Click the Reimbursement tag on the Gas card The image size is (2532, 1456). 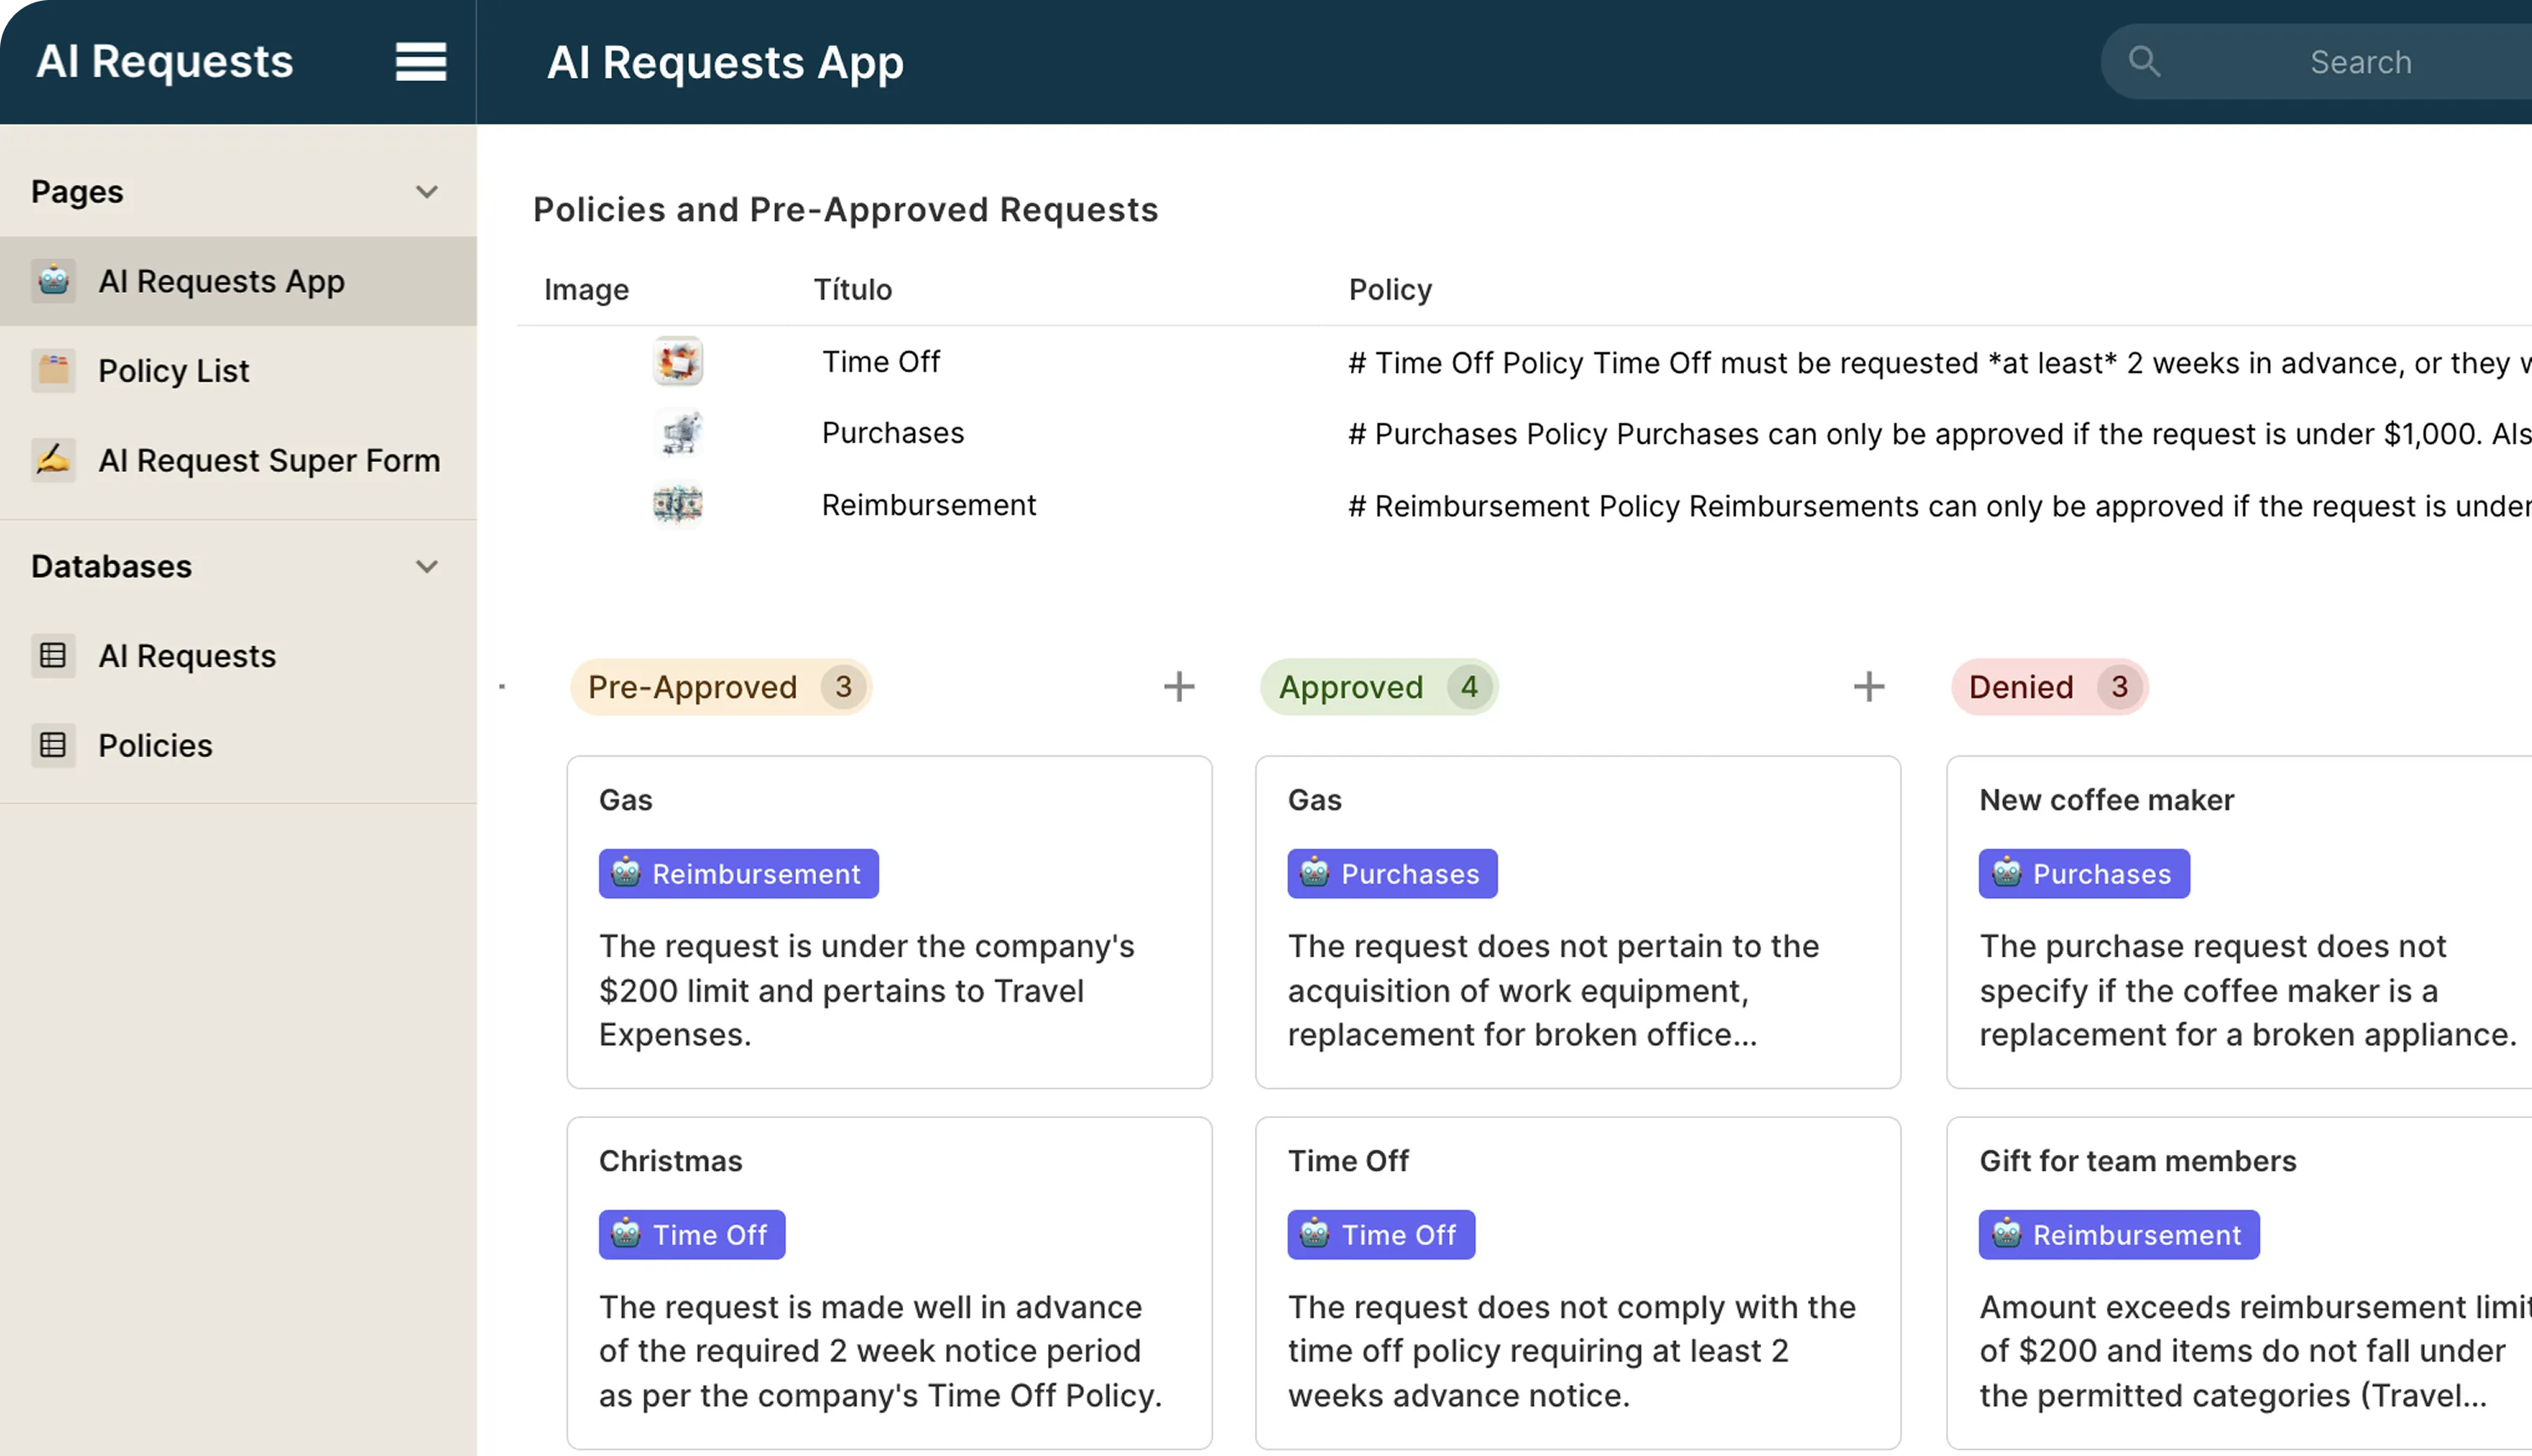click(738, 873)
